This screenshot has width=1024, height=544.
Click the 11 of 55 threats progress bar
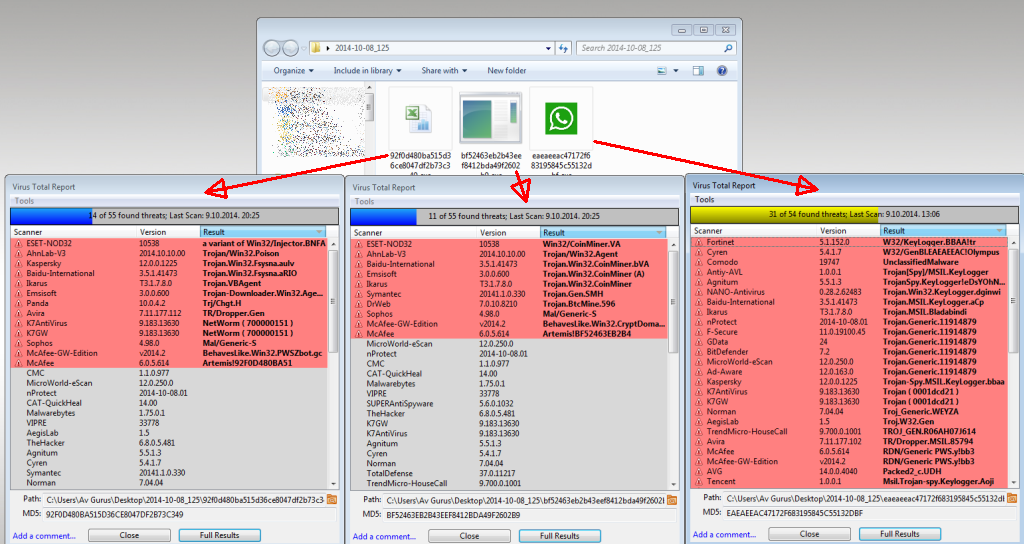515,216
